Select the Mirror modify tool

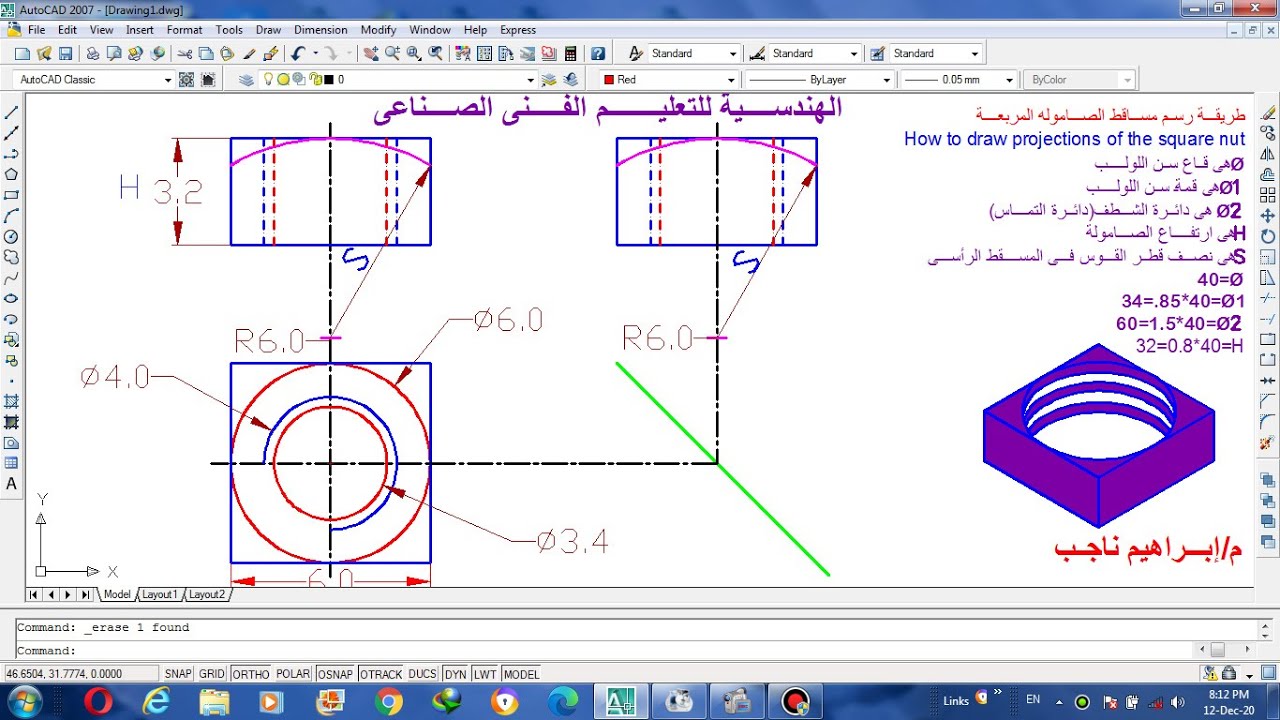click(1268, 154)
